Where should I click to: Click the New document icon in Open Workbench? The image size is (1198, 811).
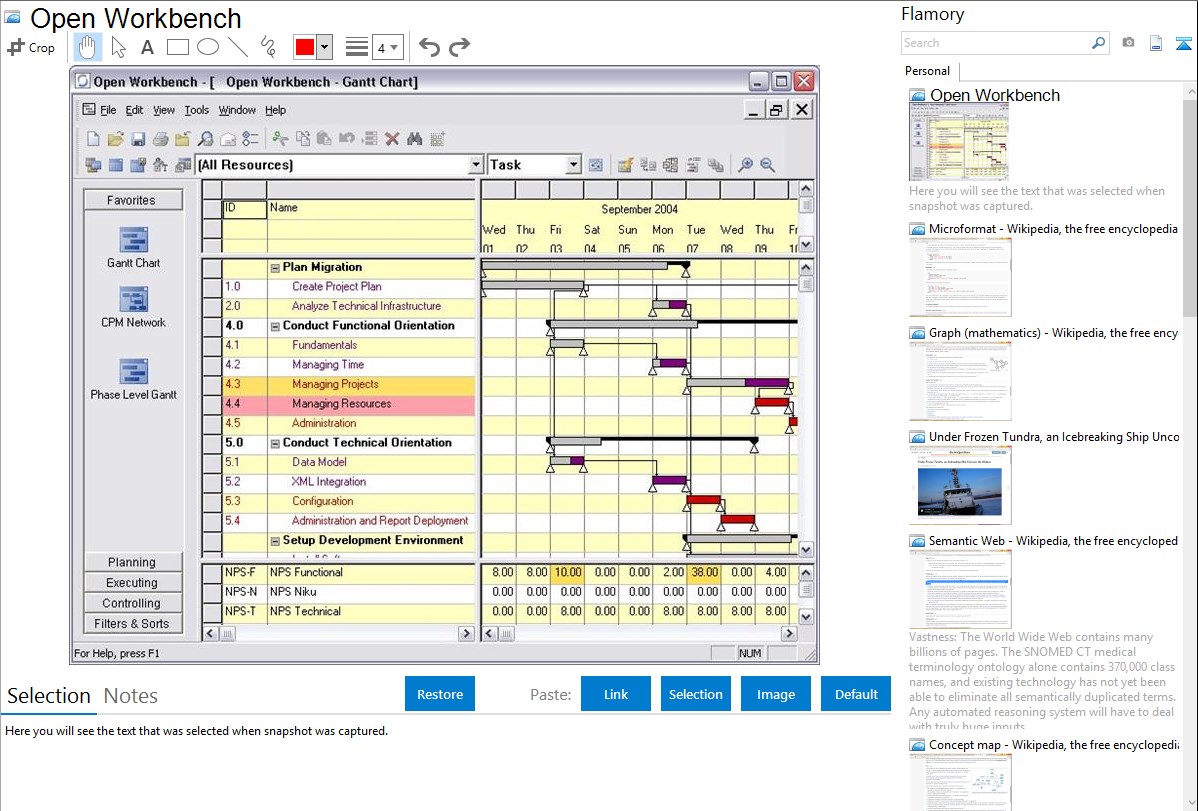click(x=93, y=138)
